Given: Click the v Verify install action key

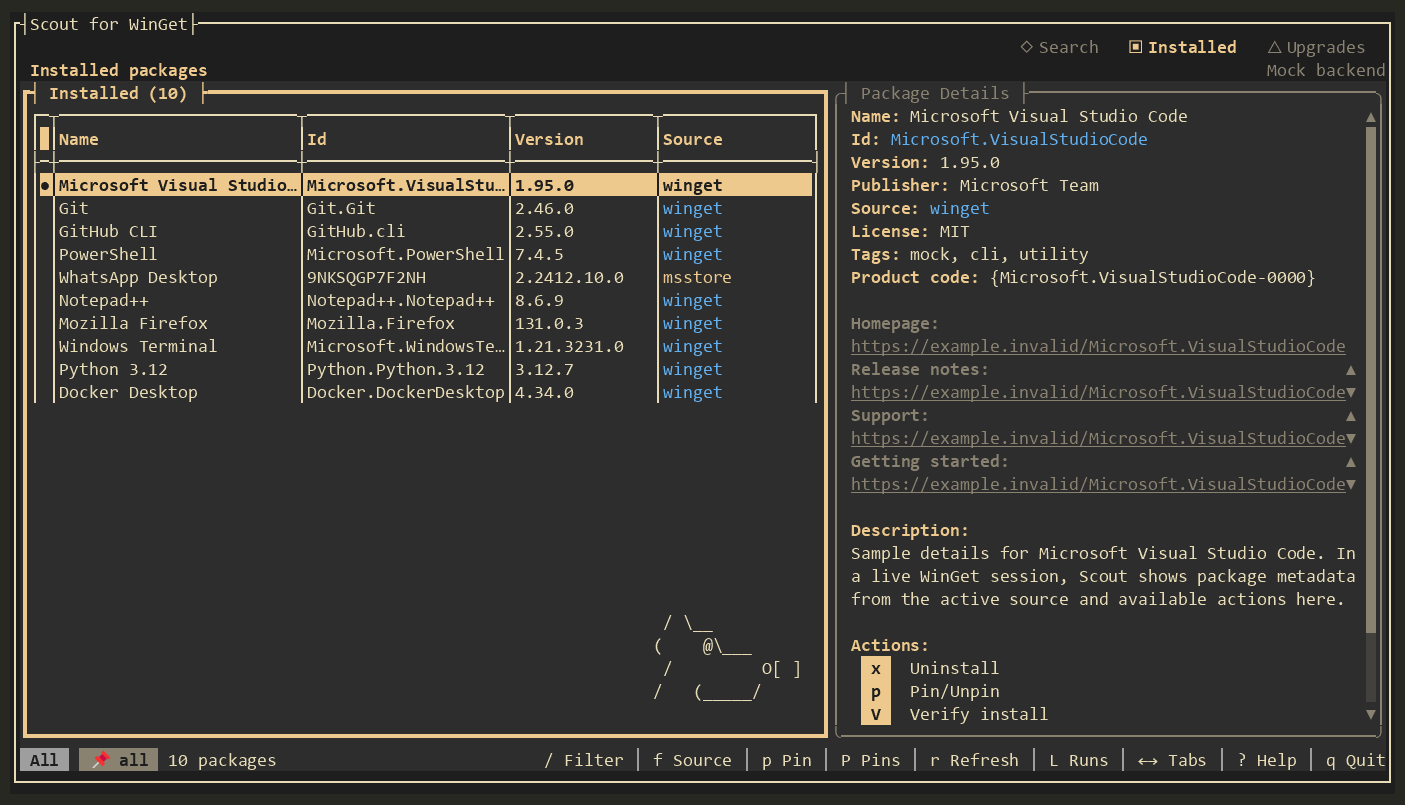Looking at the screenshot, I should coord(876,714).
